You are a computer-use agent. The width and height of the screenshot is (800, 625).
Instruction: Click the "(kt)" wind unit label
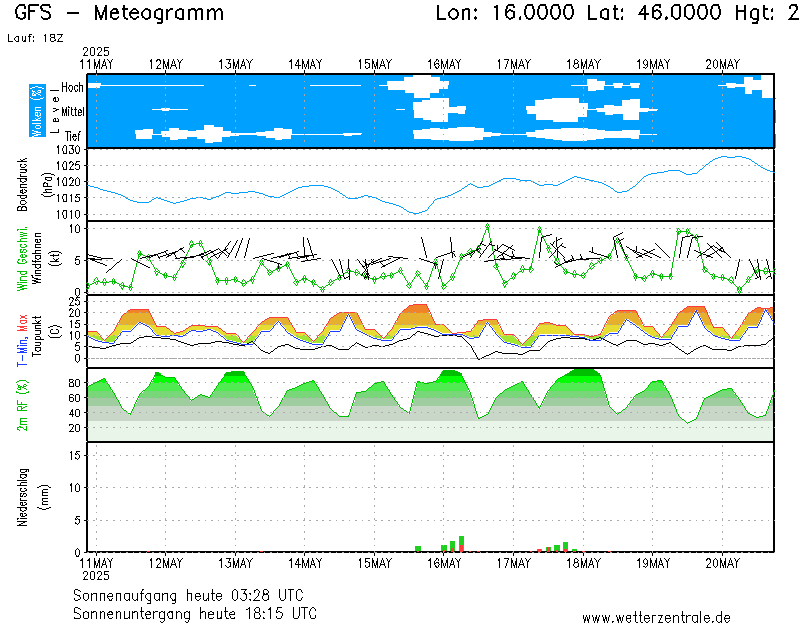point(56,258)
